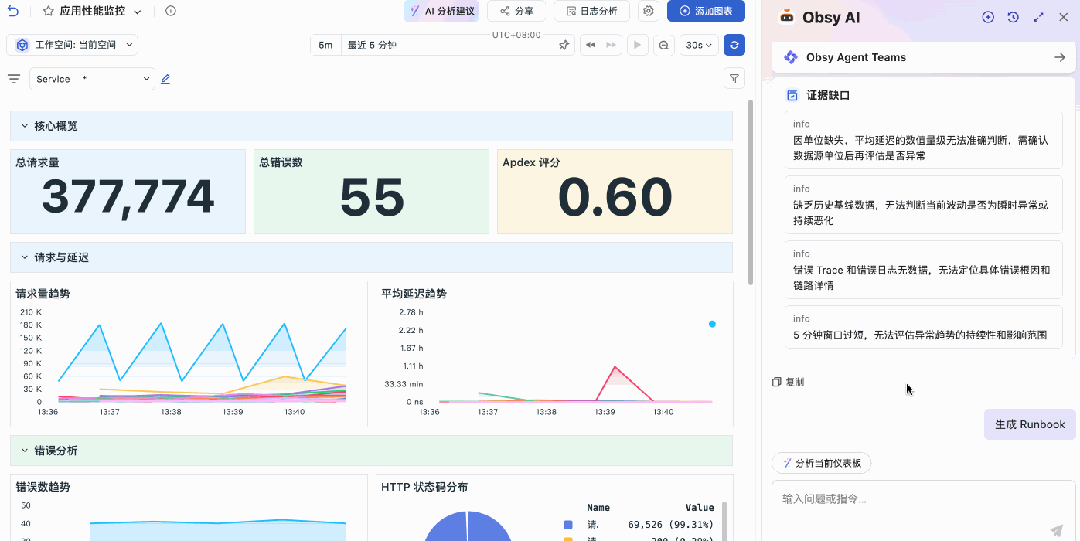This screenshot has height=541, width=1080.
Task: Click the red latency spike in 平均延迟趋势
Action: (615, 368)
